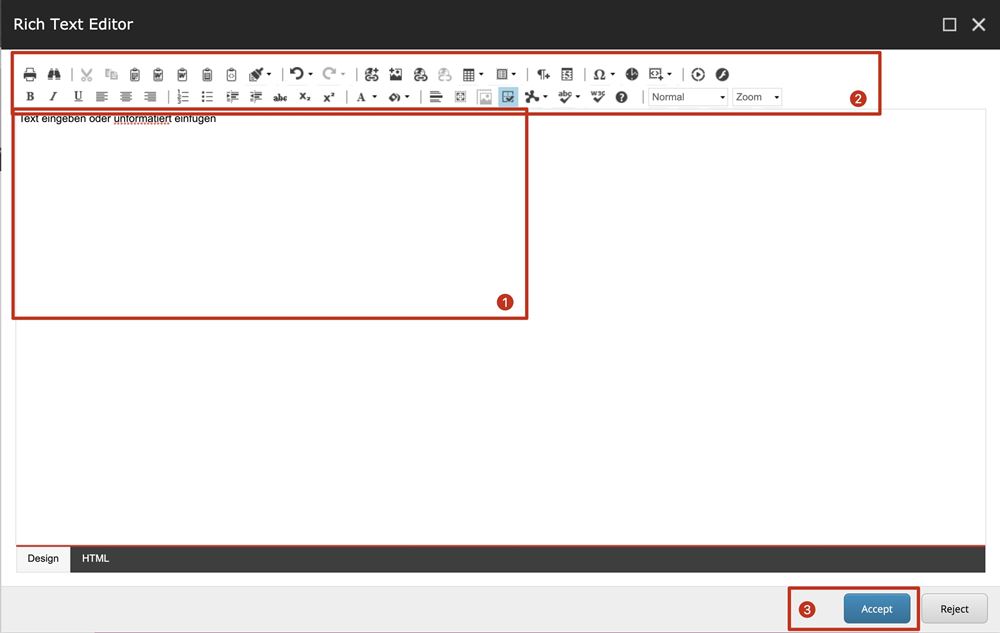1000x633 pixels.
Task: Toggle italic formatting
Action: tap(54, 97)
